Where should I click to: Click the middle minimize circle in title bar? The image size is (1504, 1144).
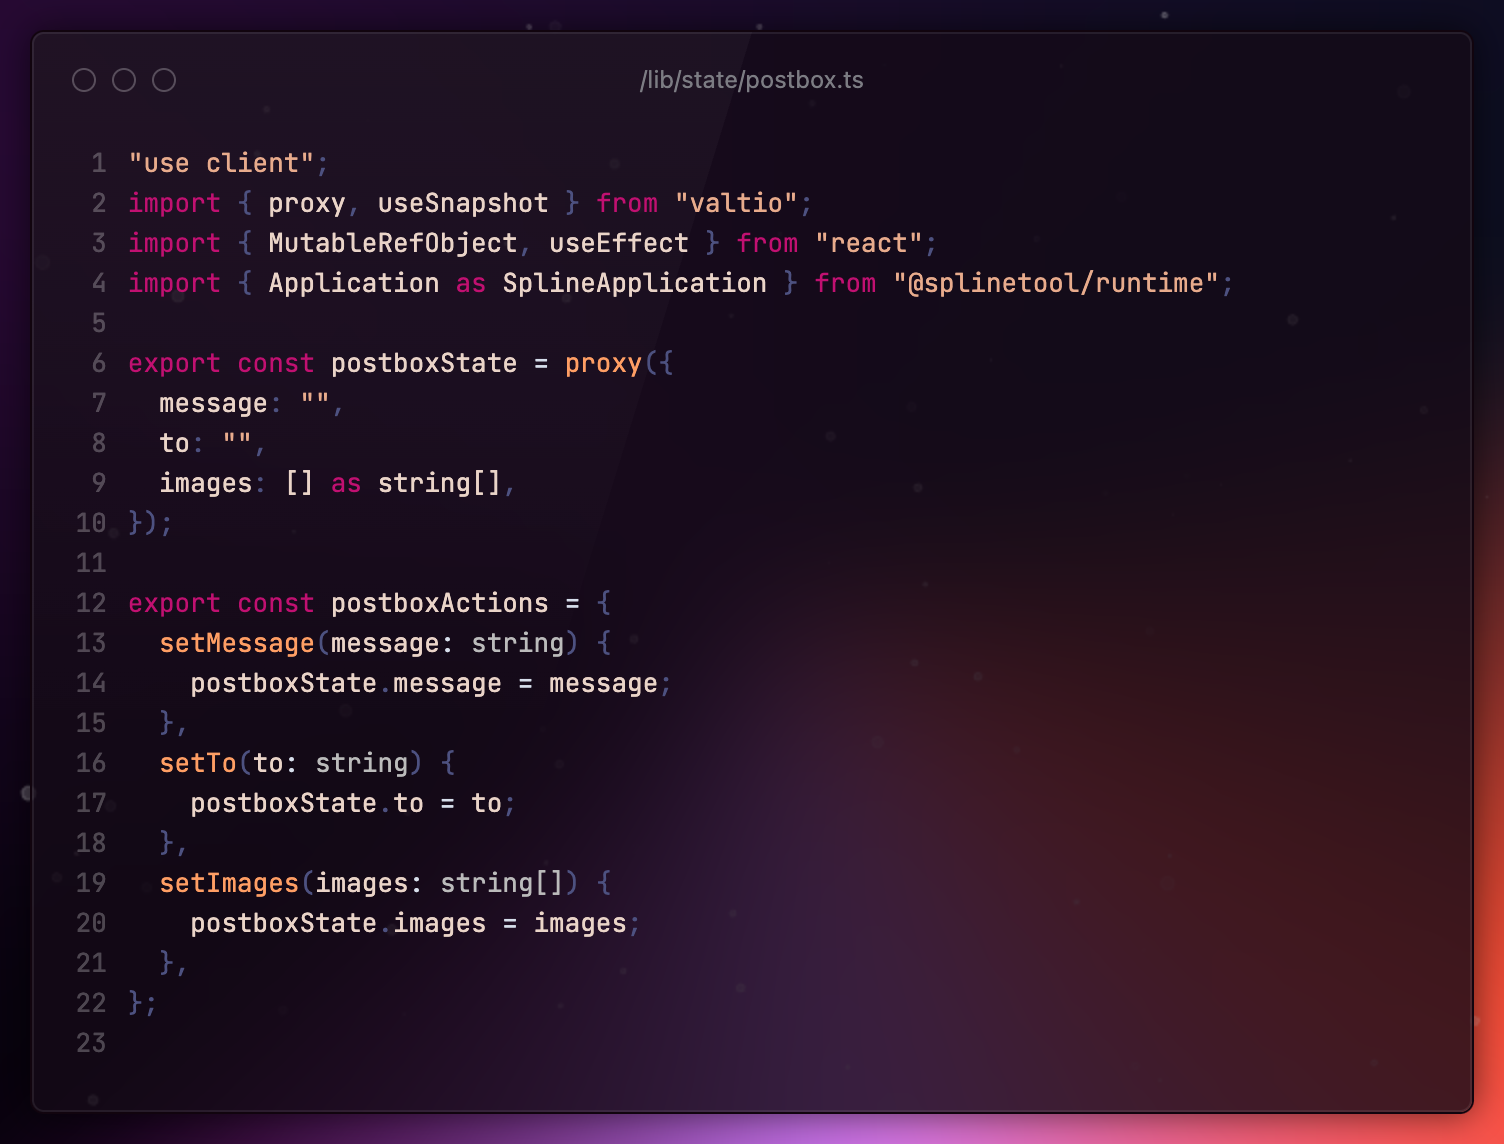pyautogui.click(x=124, y=80)
